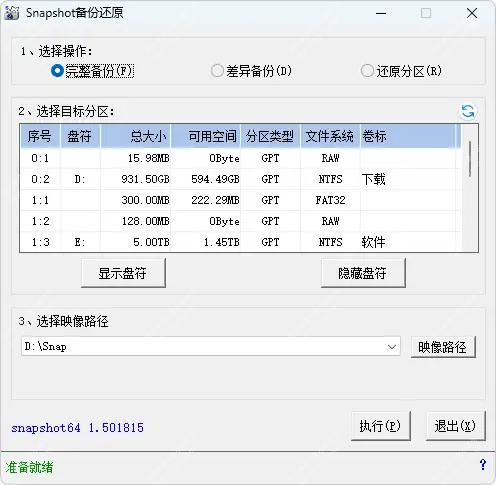Sort by 序号 column header
Image resolution: width=496 pixels, height=485 pixels.
pyautogui.click(x=40, y=136)
